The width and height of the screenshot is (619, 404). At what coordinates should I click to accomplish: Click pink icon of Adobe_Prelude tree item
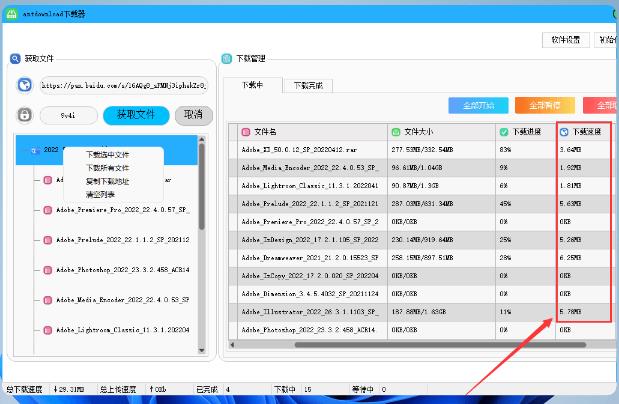point(48,240)
